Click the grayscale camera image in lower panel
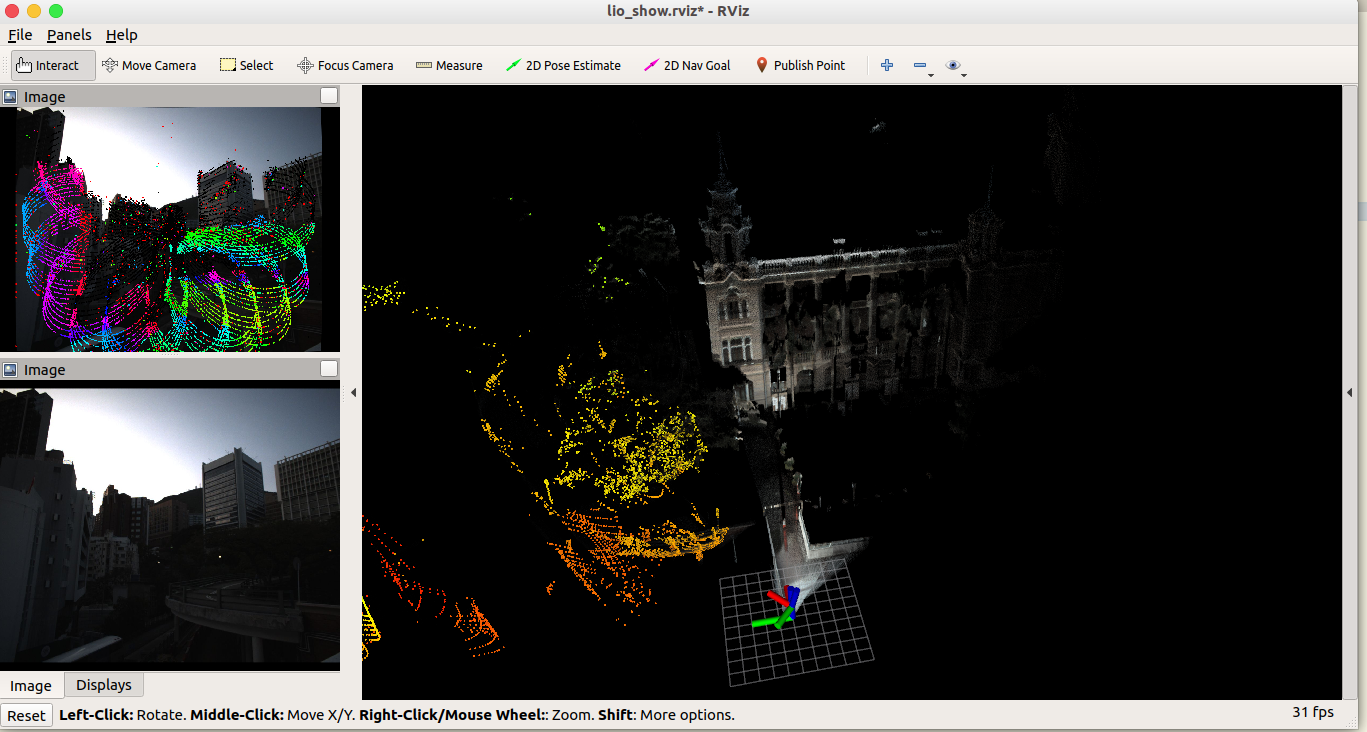 pyautogui.click(x=170, y=529)
